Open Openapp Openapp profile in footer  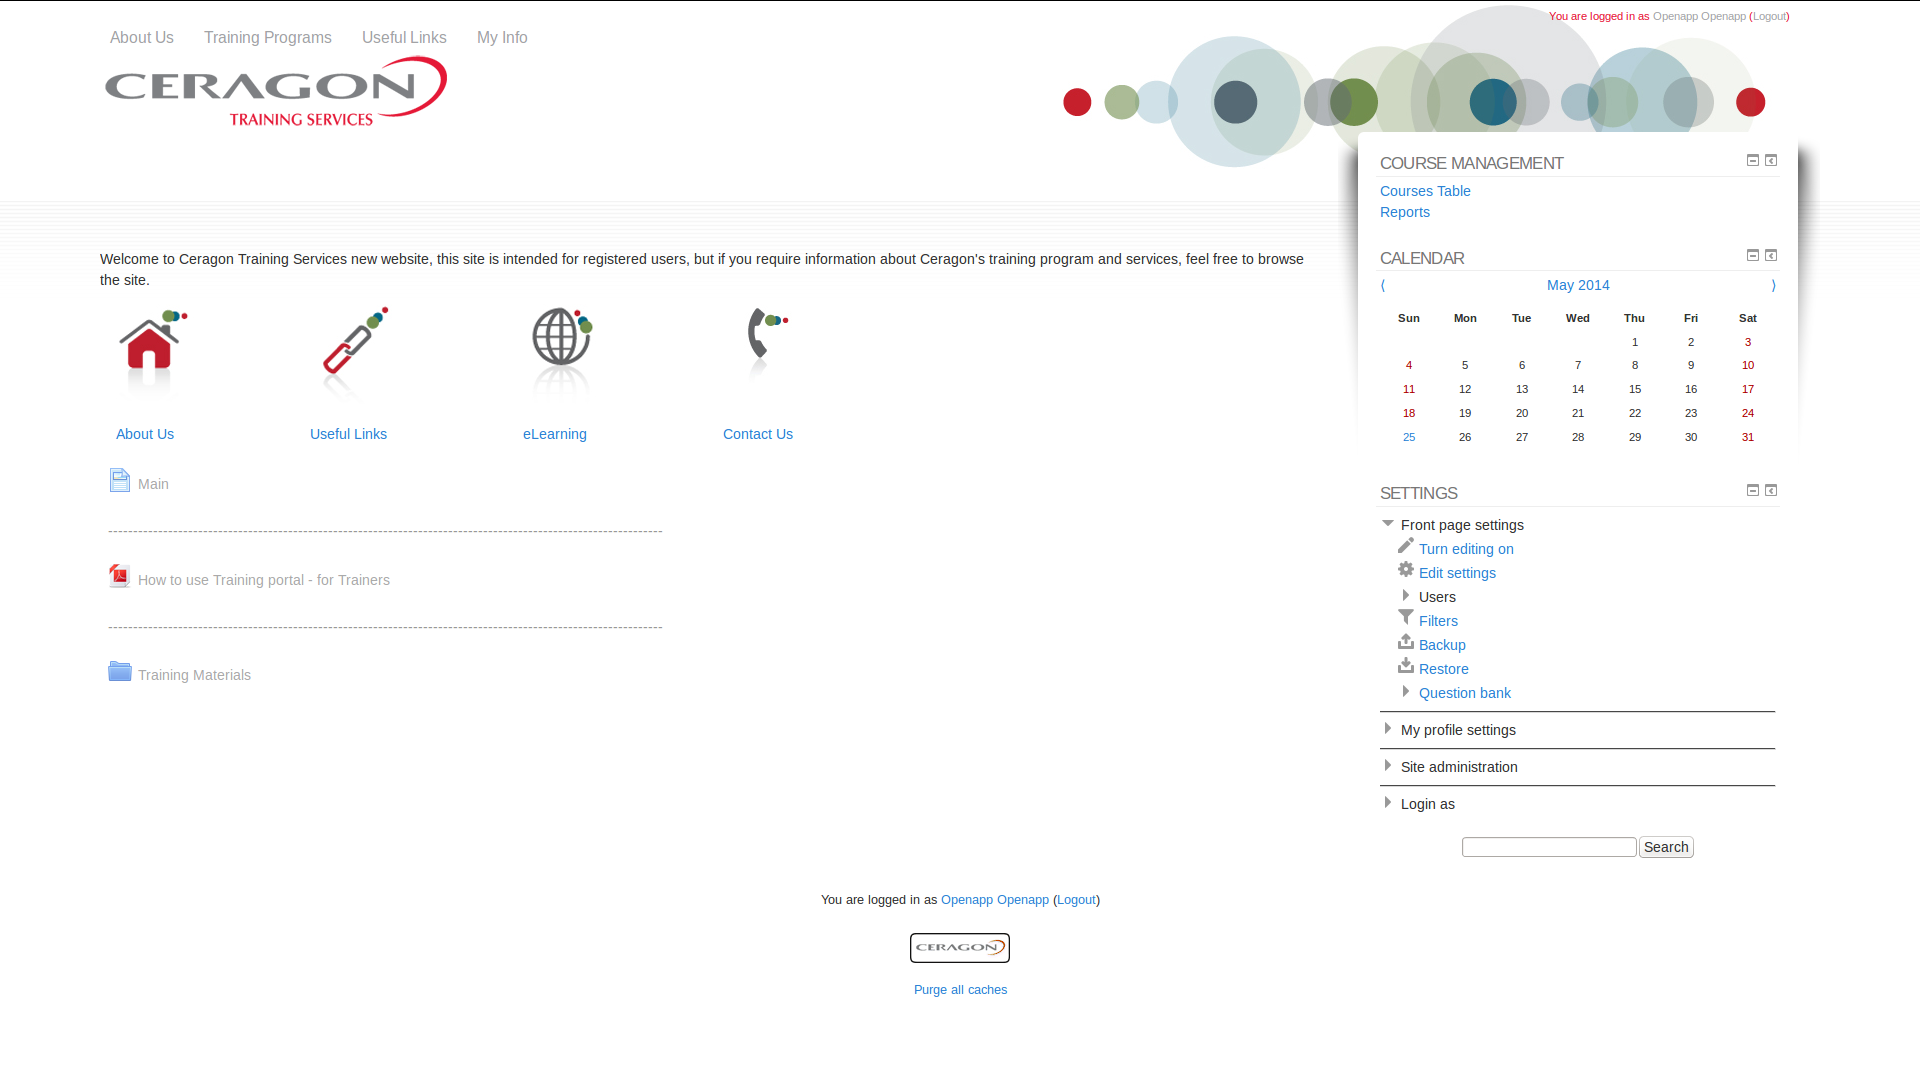click(x=995, y=900)
